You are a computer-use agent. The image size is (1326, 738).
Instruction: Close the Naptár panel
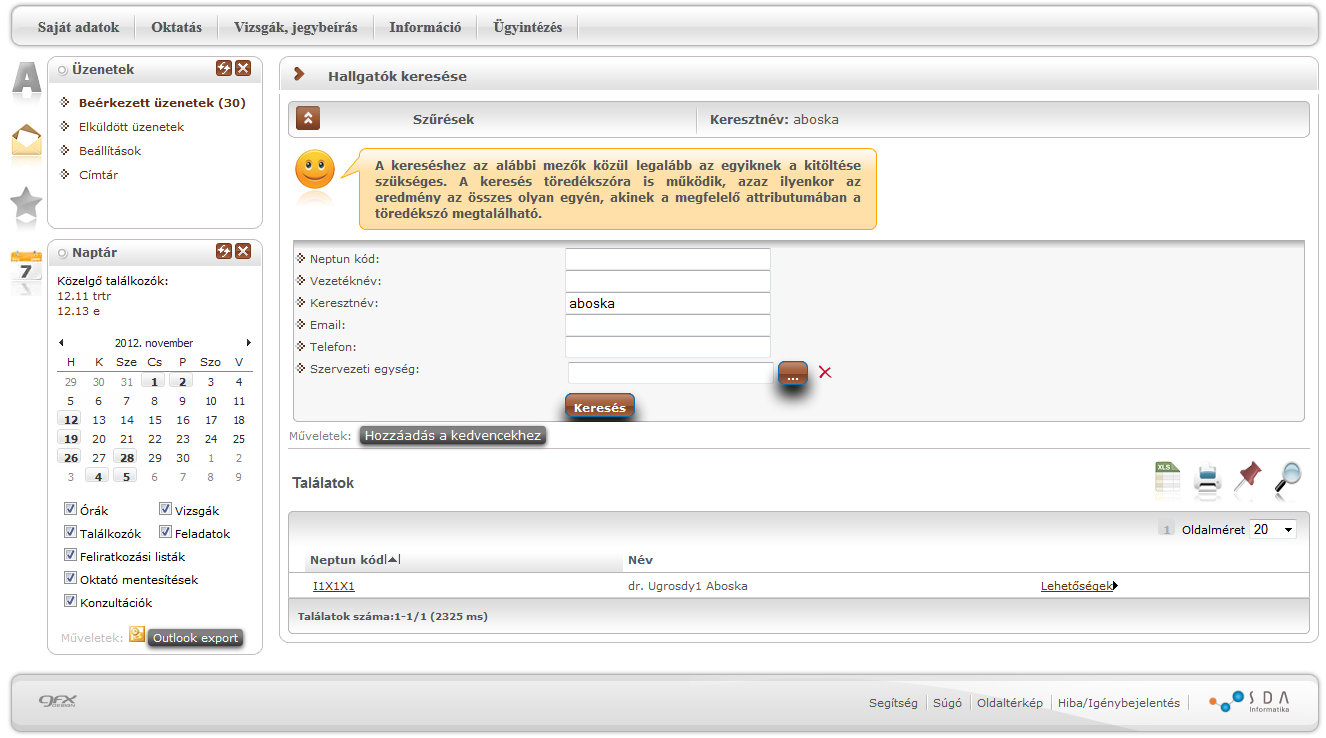(243, 251)
